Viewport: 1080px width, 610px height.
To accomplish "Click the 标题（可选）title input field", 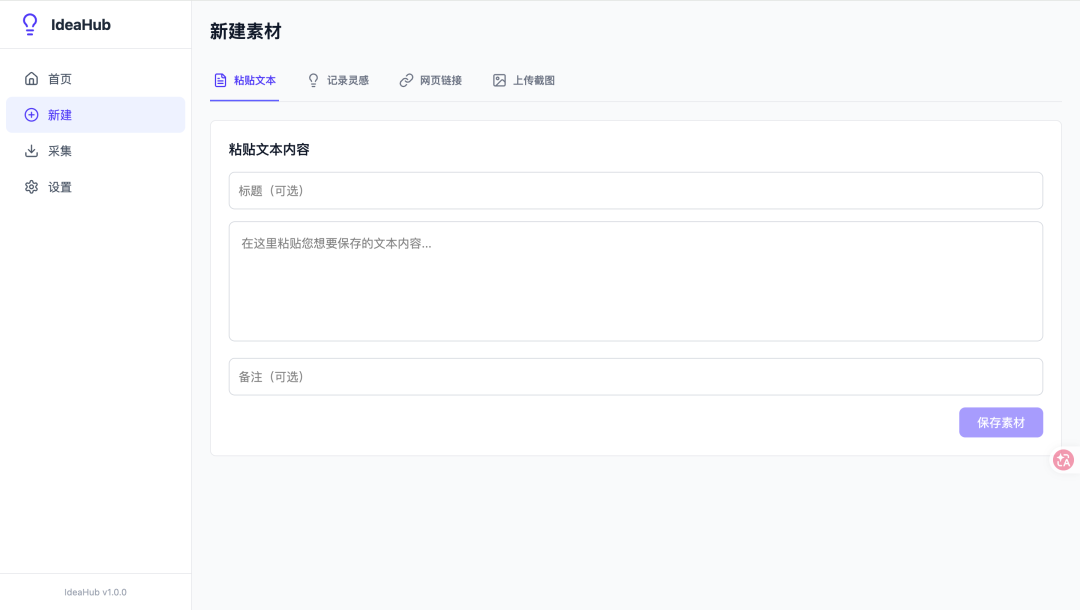I will (x=635, y=190).
